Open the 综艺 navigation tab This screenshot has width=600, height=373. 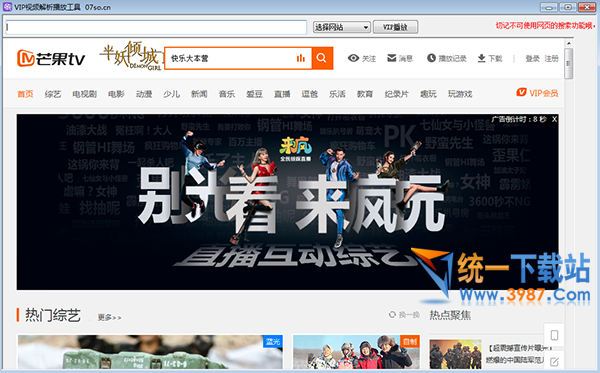click(x=53, y=94)
